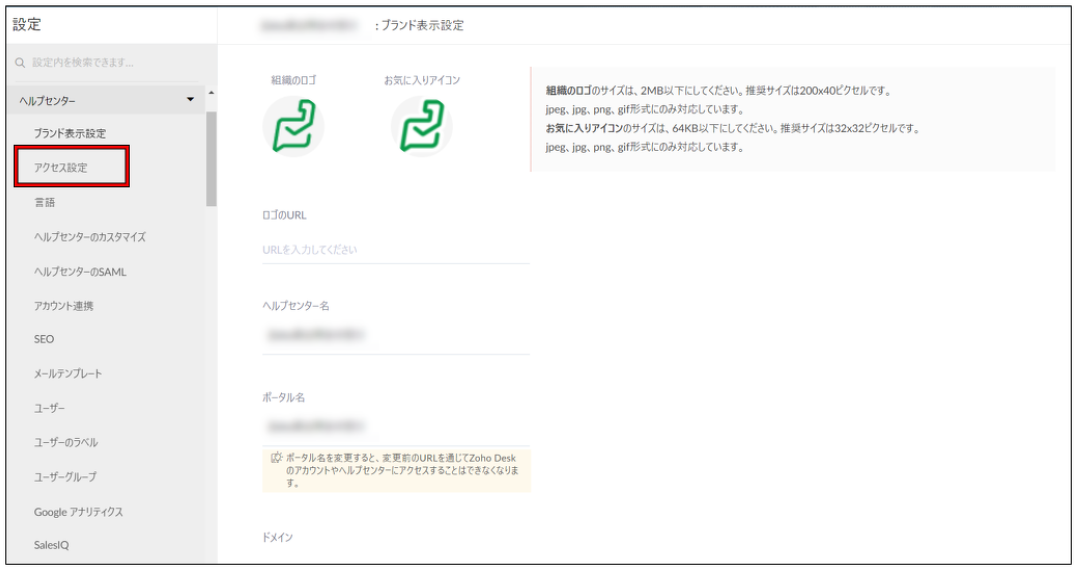Collapse the ヘルプセンター dropdown arrow

pos(190,100)
